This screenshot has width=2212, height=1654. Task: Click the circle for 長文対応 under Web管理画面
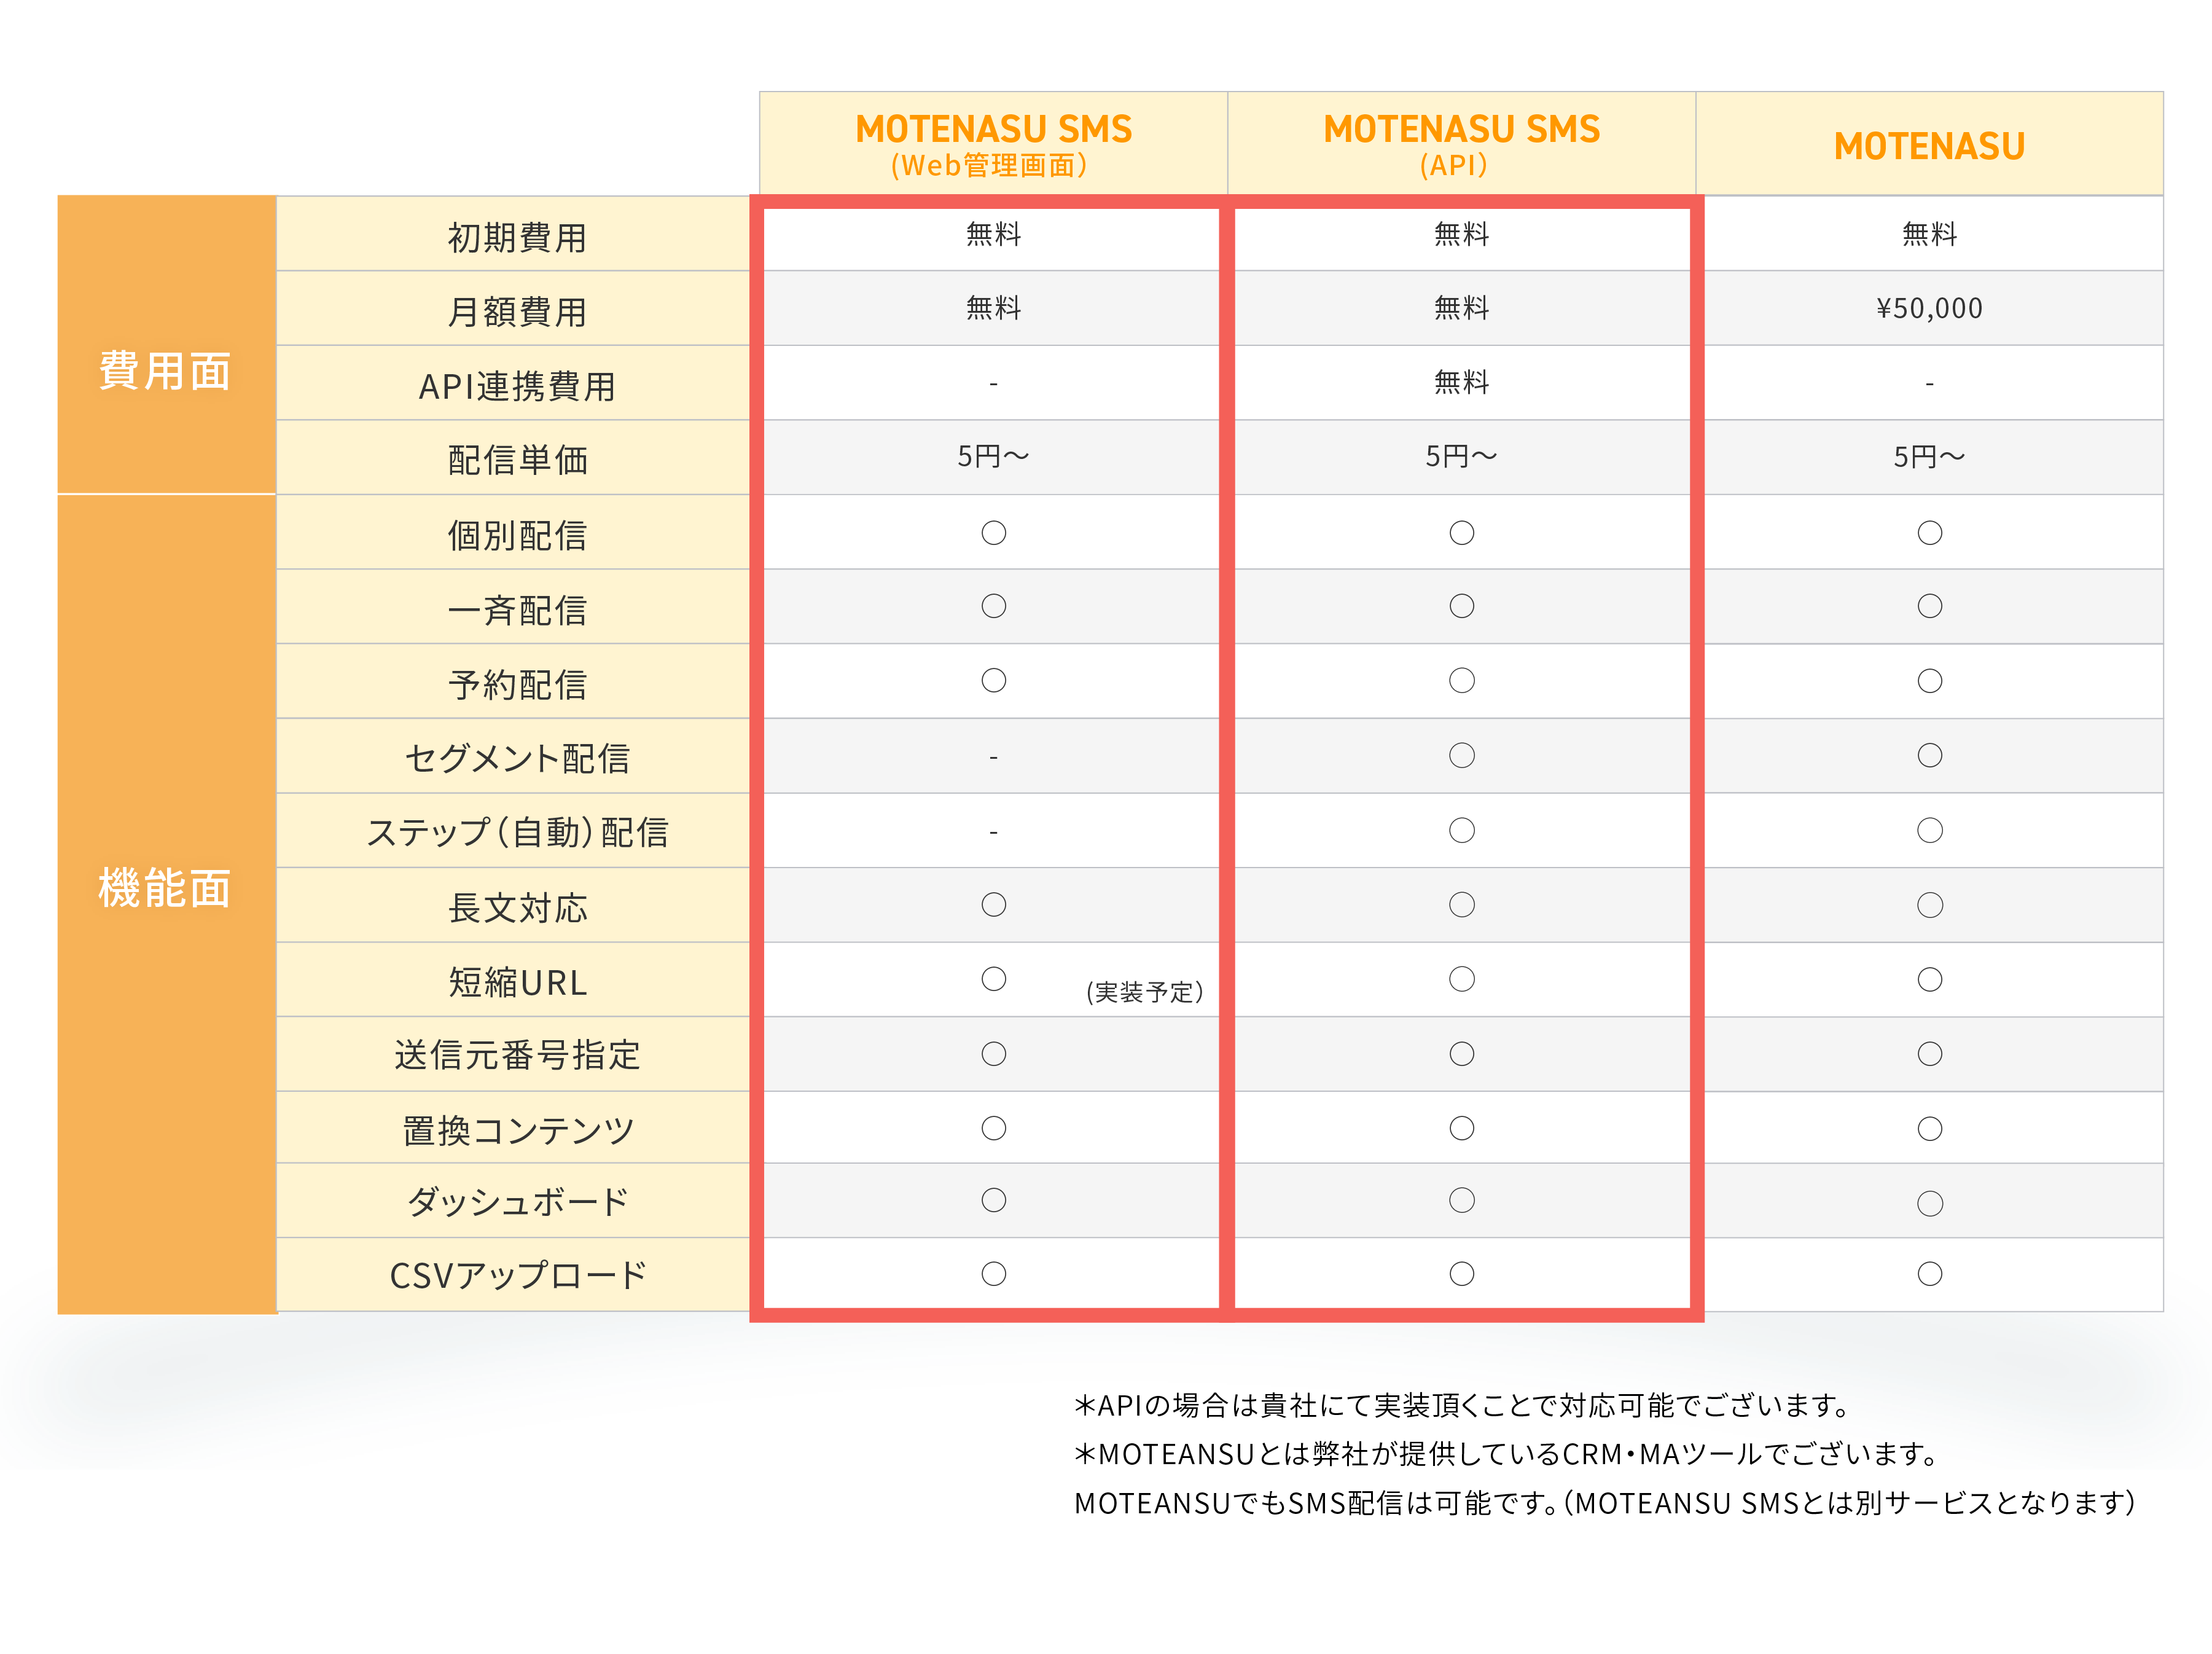point(993,905)
